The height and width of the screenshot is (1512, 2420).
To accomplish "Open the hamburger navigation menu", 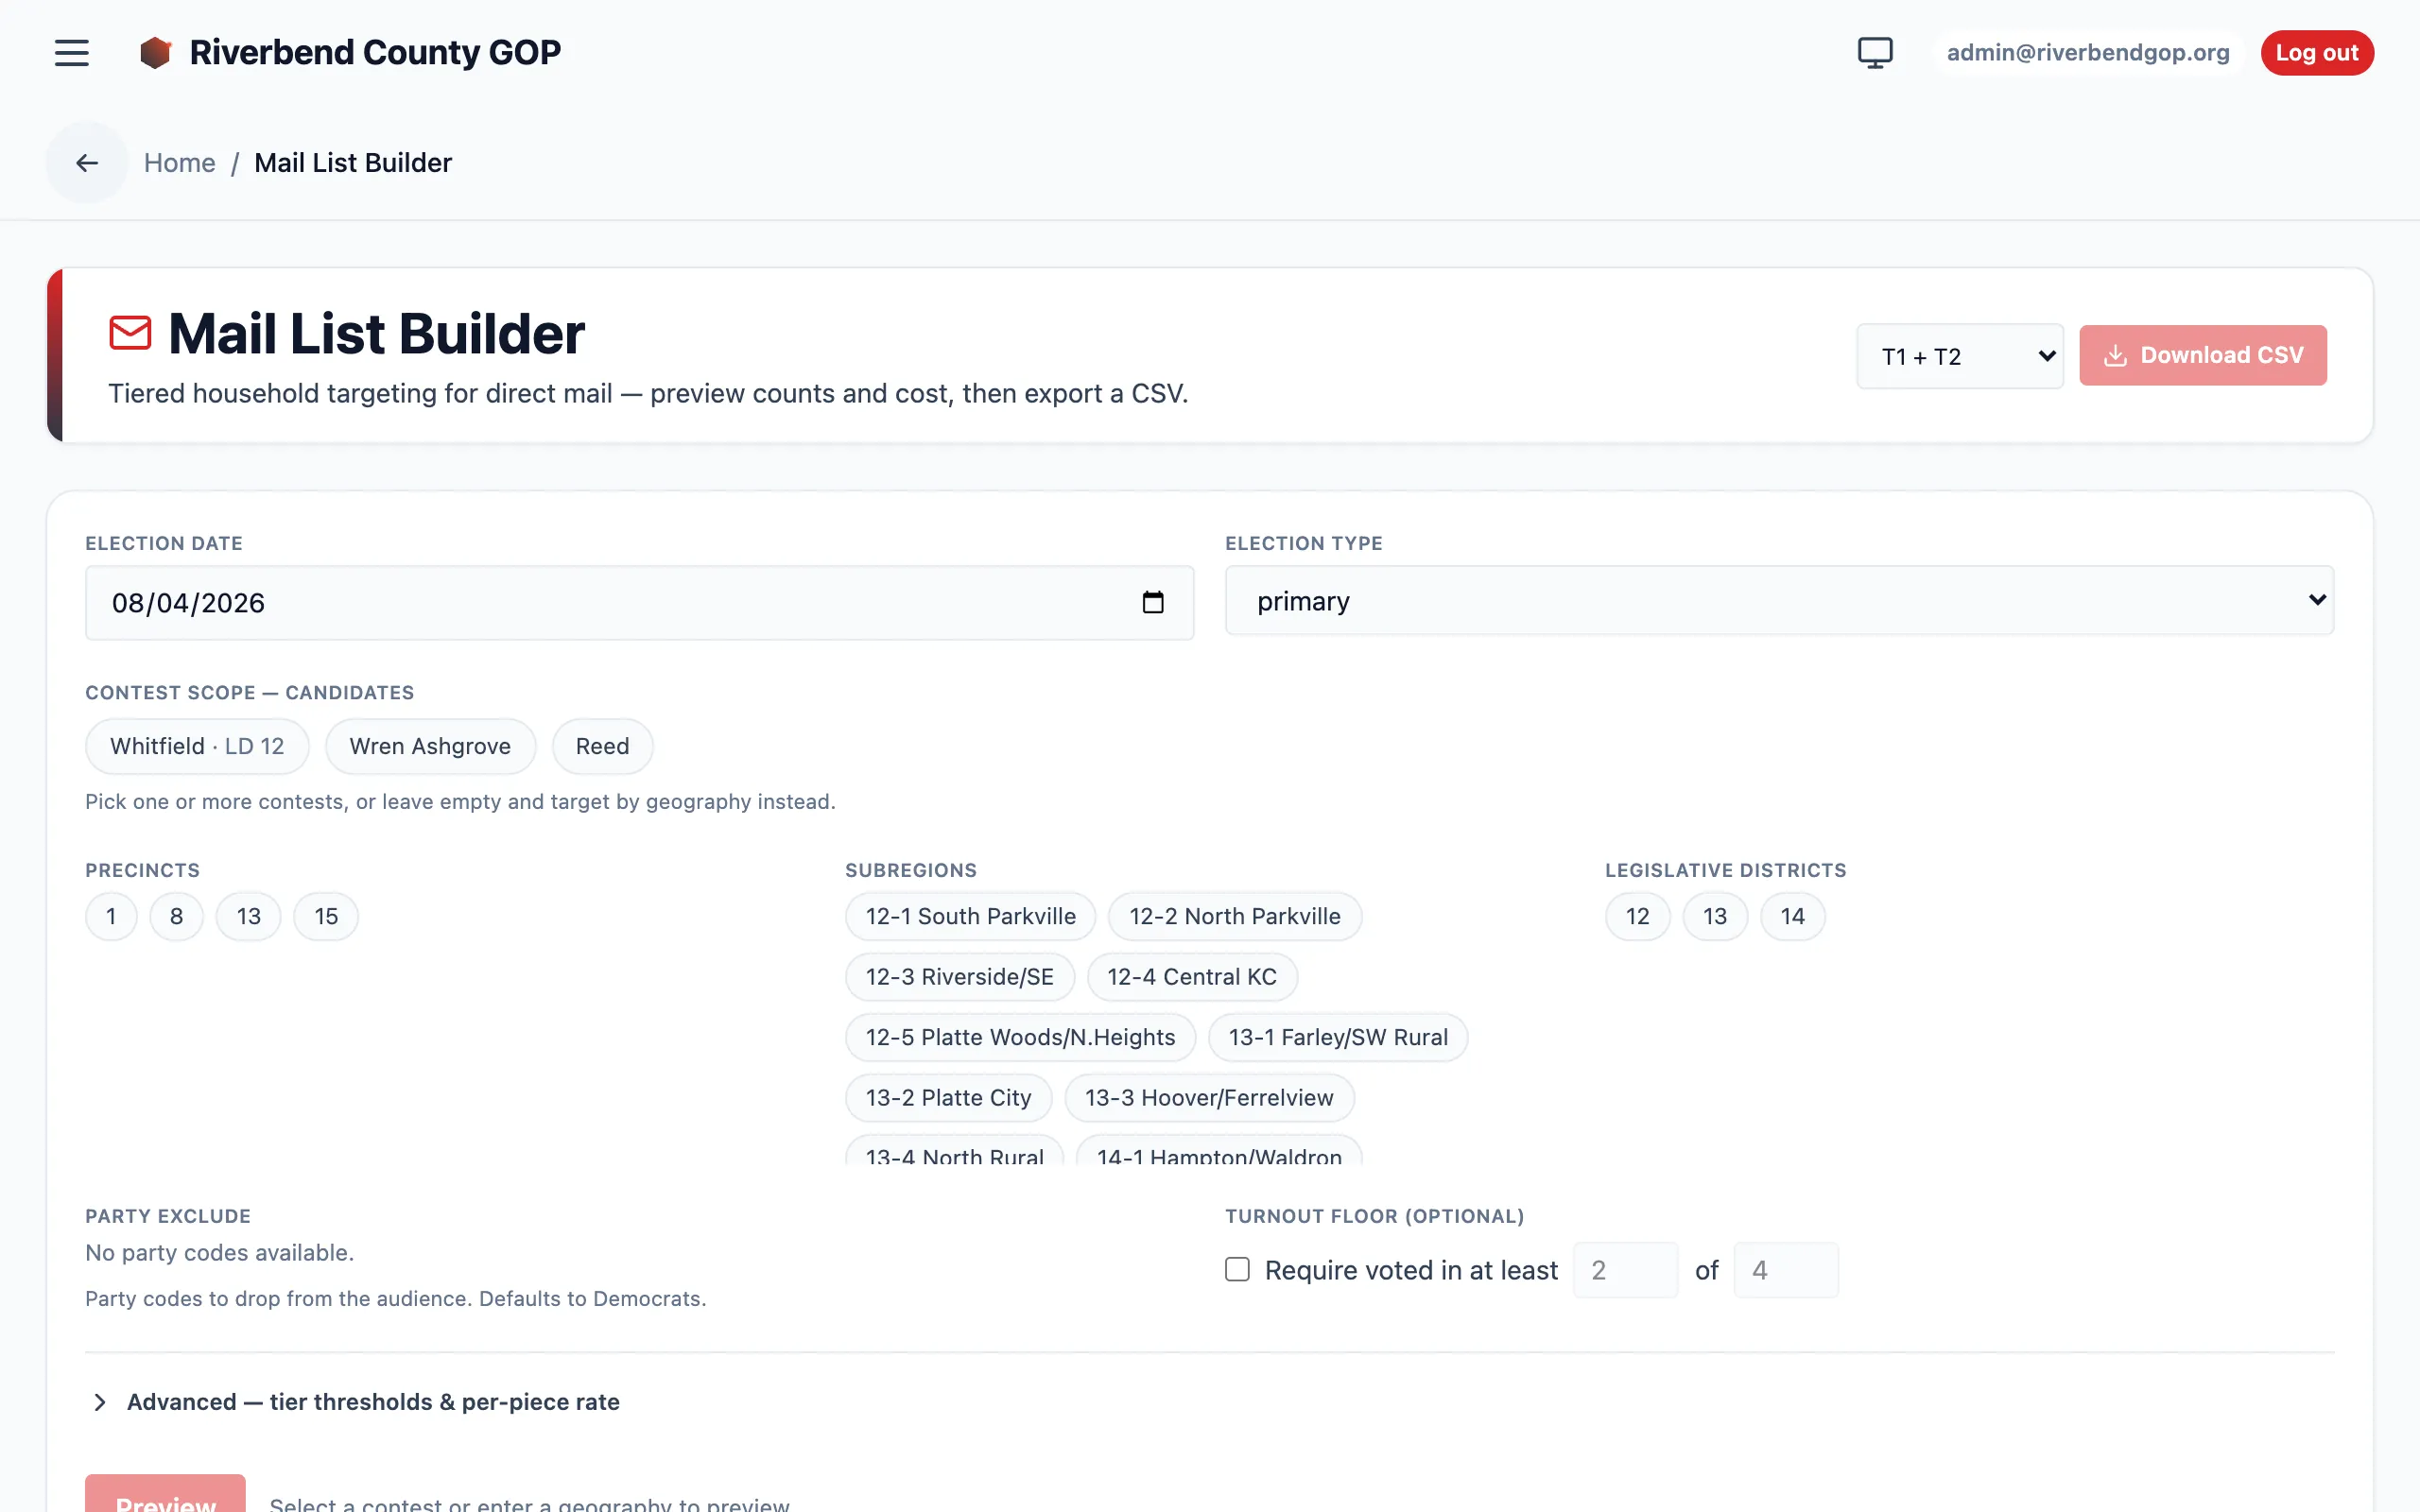I will coord(71,53).
